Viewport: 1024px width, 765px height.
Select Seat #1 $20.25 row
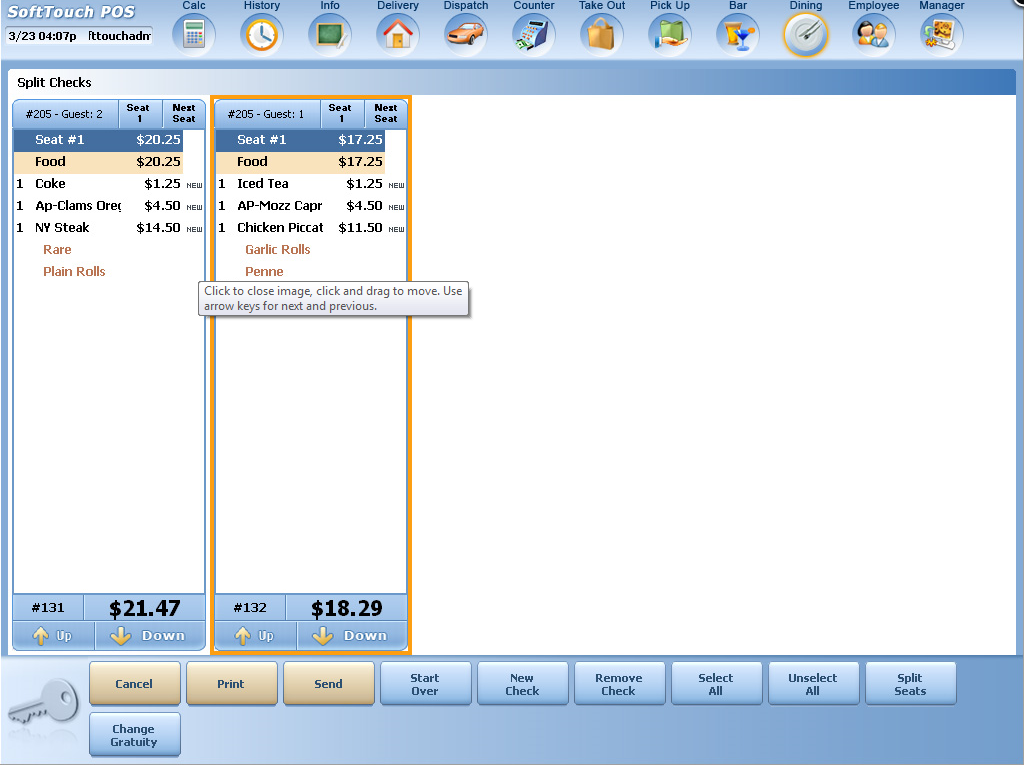pos(98,140)
